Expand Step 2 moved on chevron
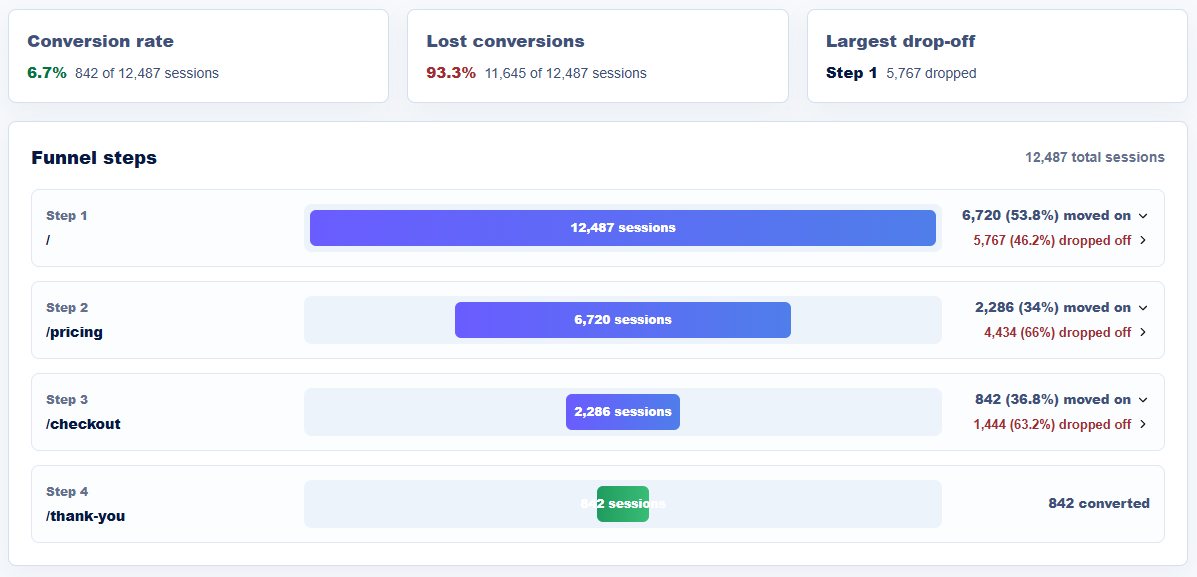1197x577 pixels. coord(1143,308)
